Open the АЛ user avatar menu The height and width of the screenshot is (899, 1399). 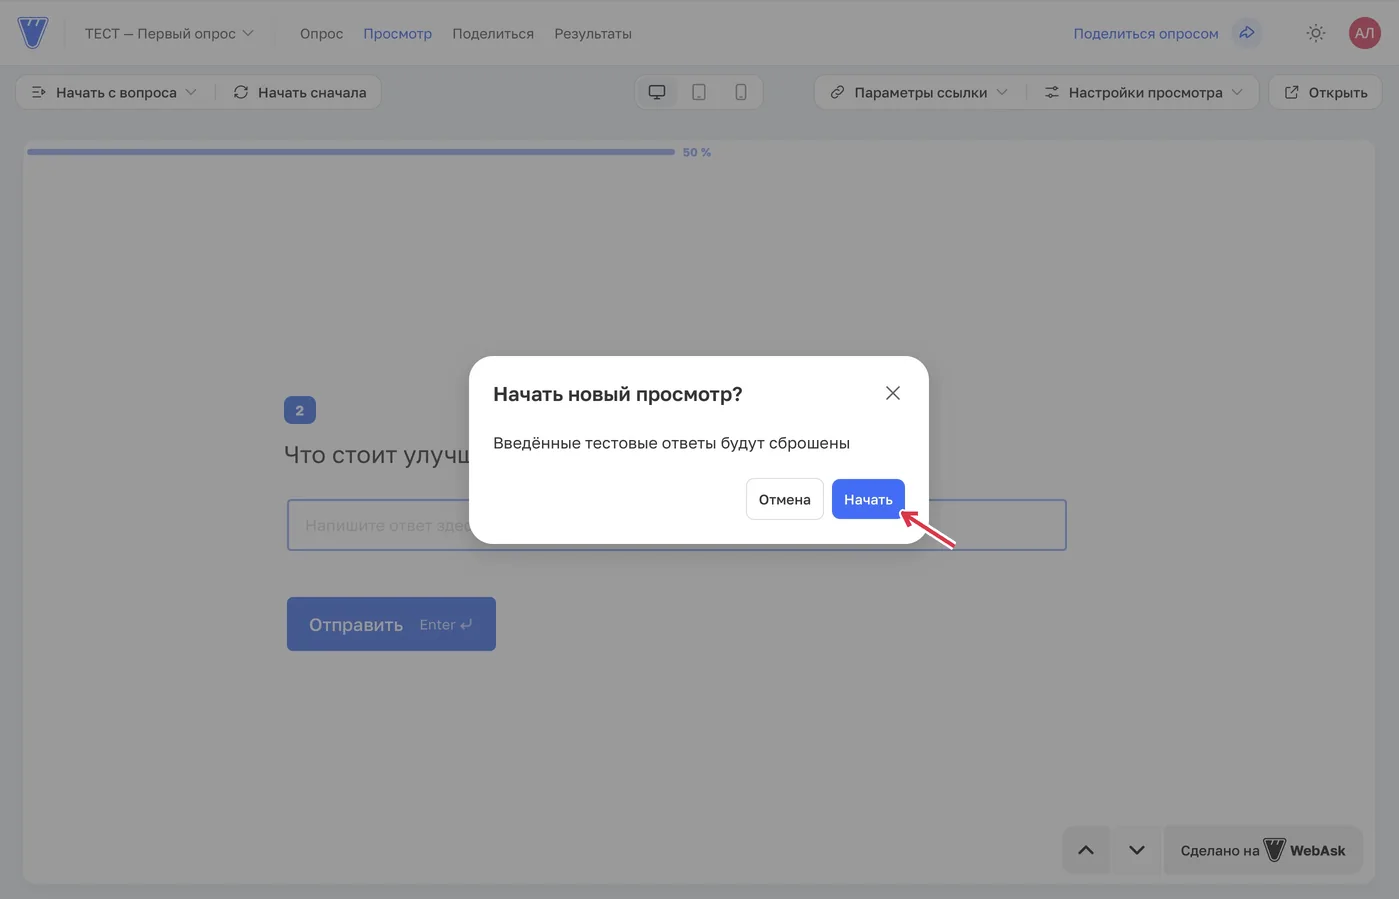click(1365, 33)
